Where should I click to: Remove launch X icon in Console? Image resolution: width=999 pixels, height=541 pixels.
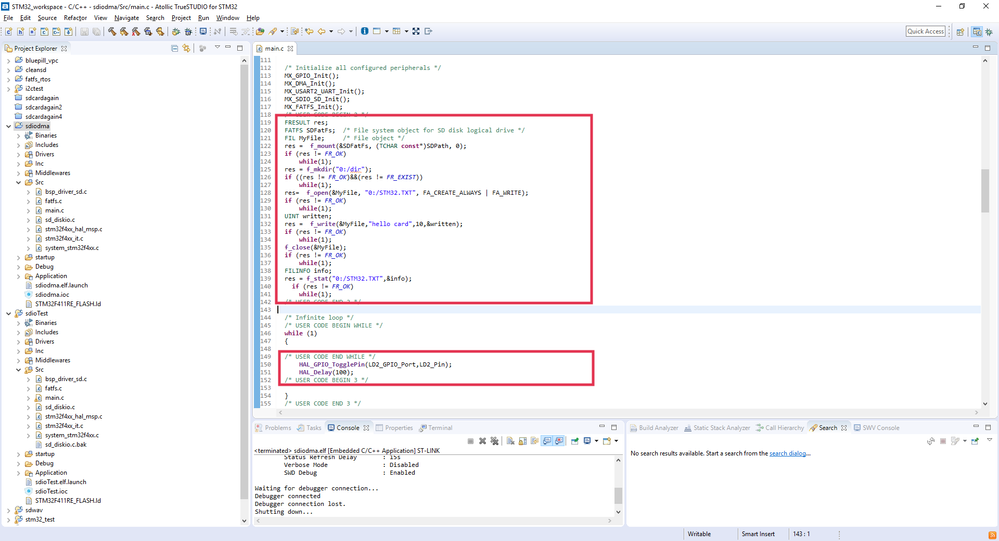click(482, 441)
